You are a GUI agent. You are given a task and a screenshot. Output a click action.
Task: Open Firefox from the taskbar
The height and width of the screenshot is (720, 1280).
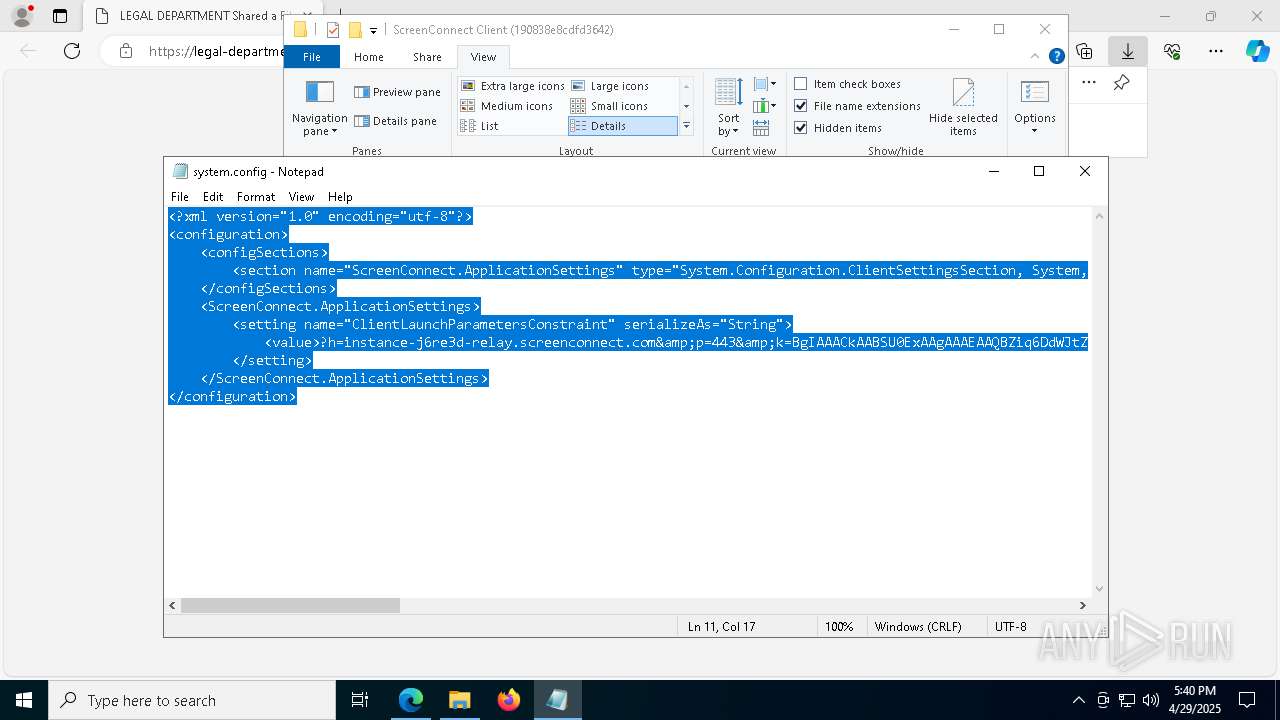click(508, 700)
